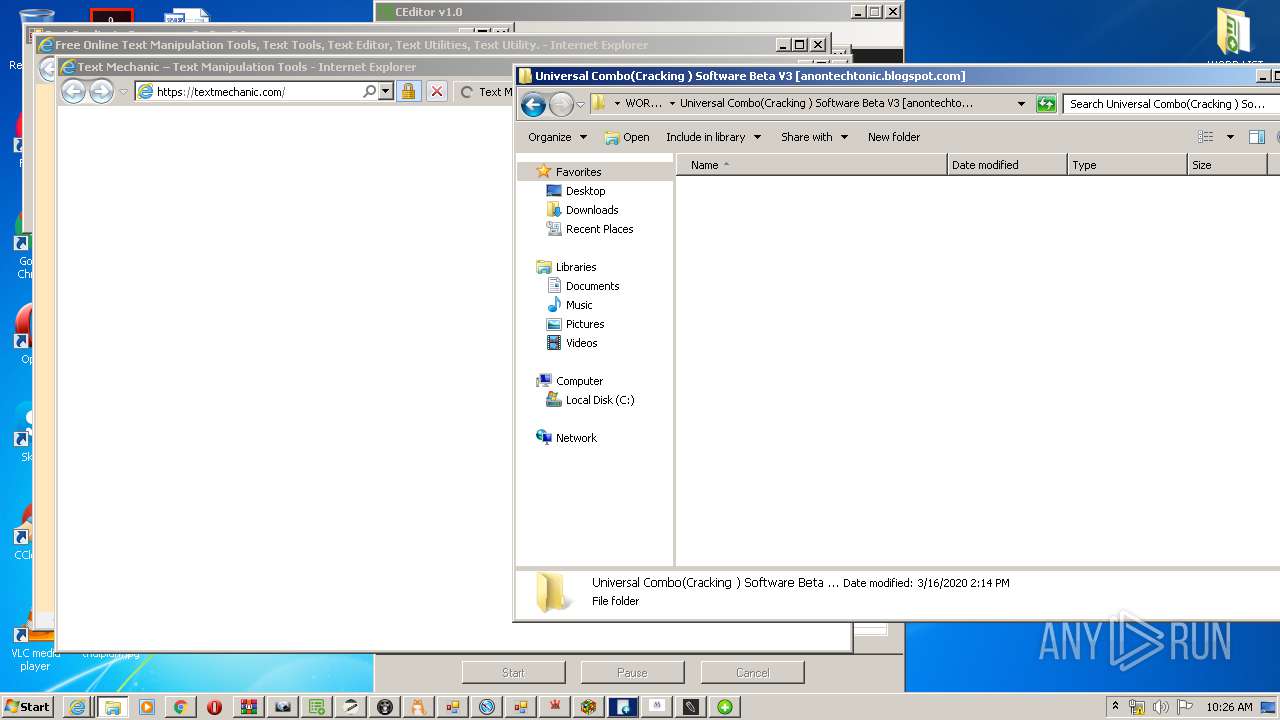Open the Organize dropdown menu

557,137
